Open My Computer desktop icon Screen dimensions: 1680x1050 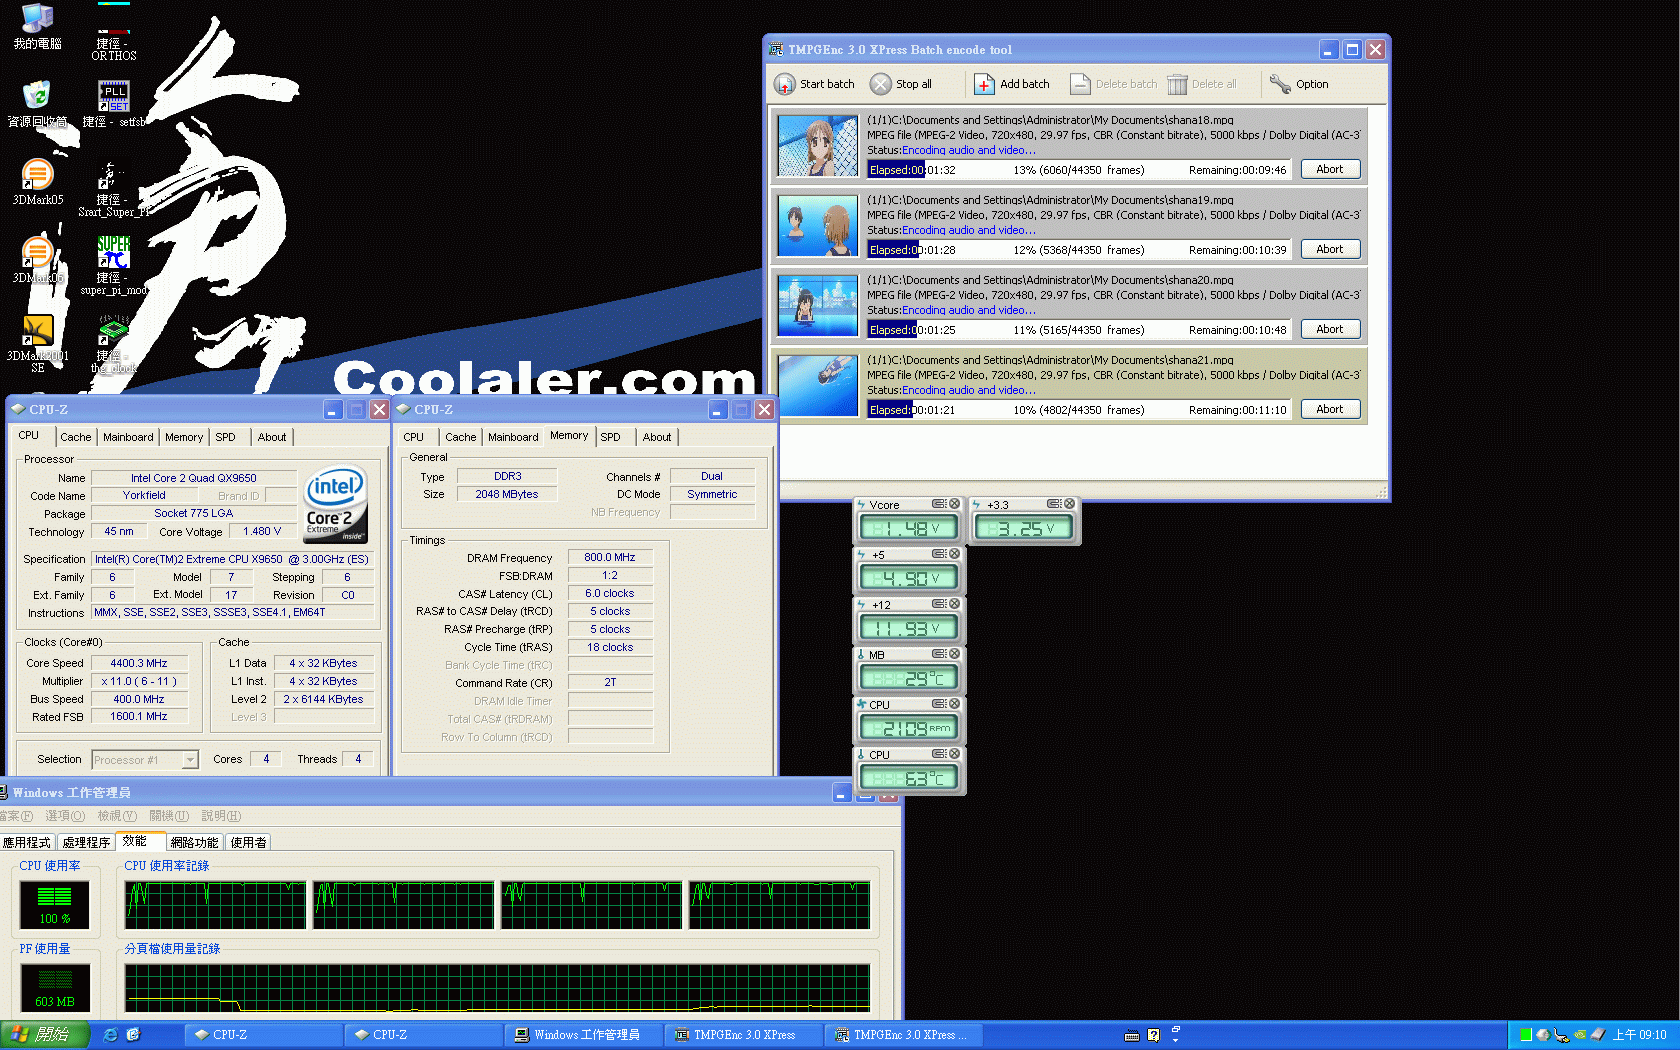pos(37,26)
